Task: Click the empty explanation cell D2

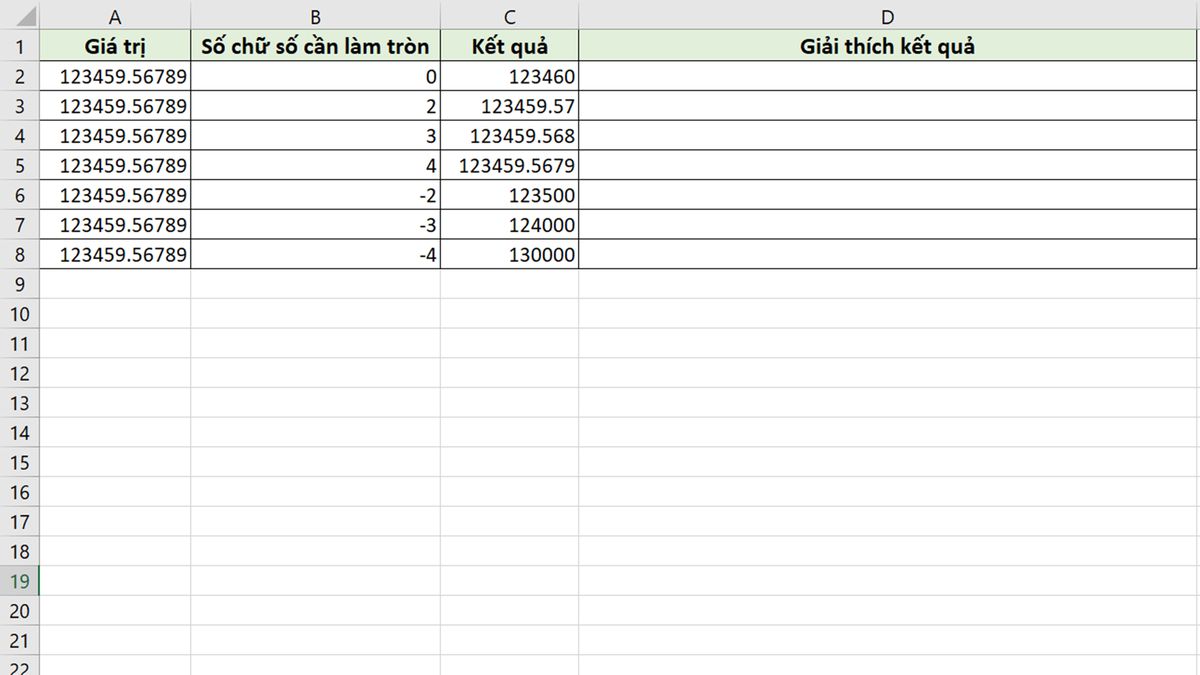Action: tap(888, 76)
